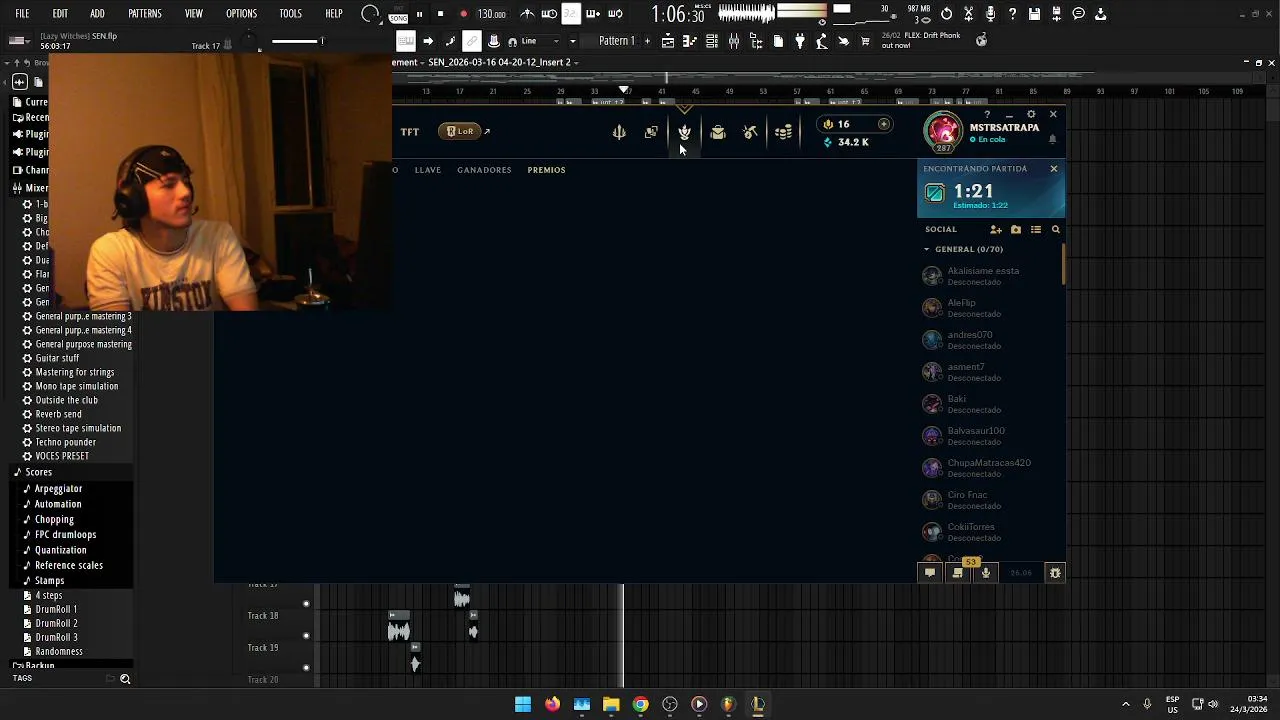Open the league client crafting hammer icon
This screenshot has height=720, width=1280.
tap(750, 132)
